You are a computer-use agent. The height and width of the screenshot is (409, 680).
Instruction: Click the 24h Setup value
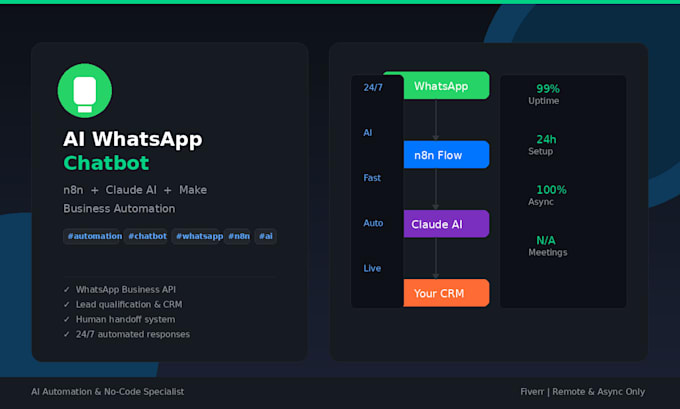coord(546,139)
